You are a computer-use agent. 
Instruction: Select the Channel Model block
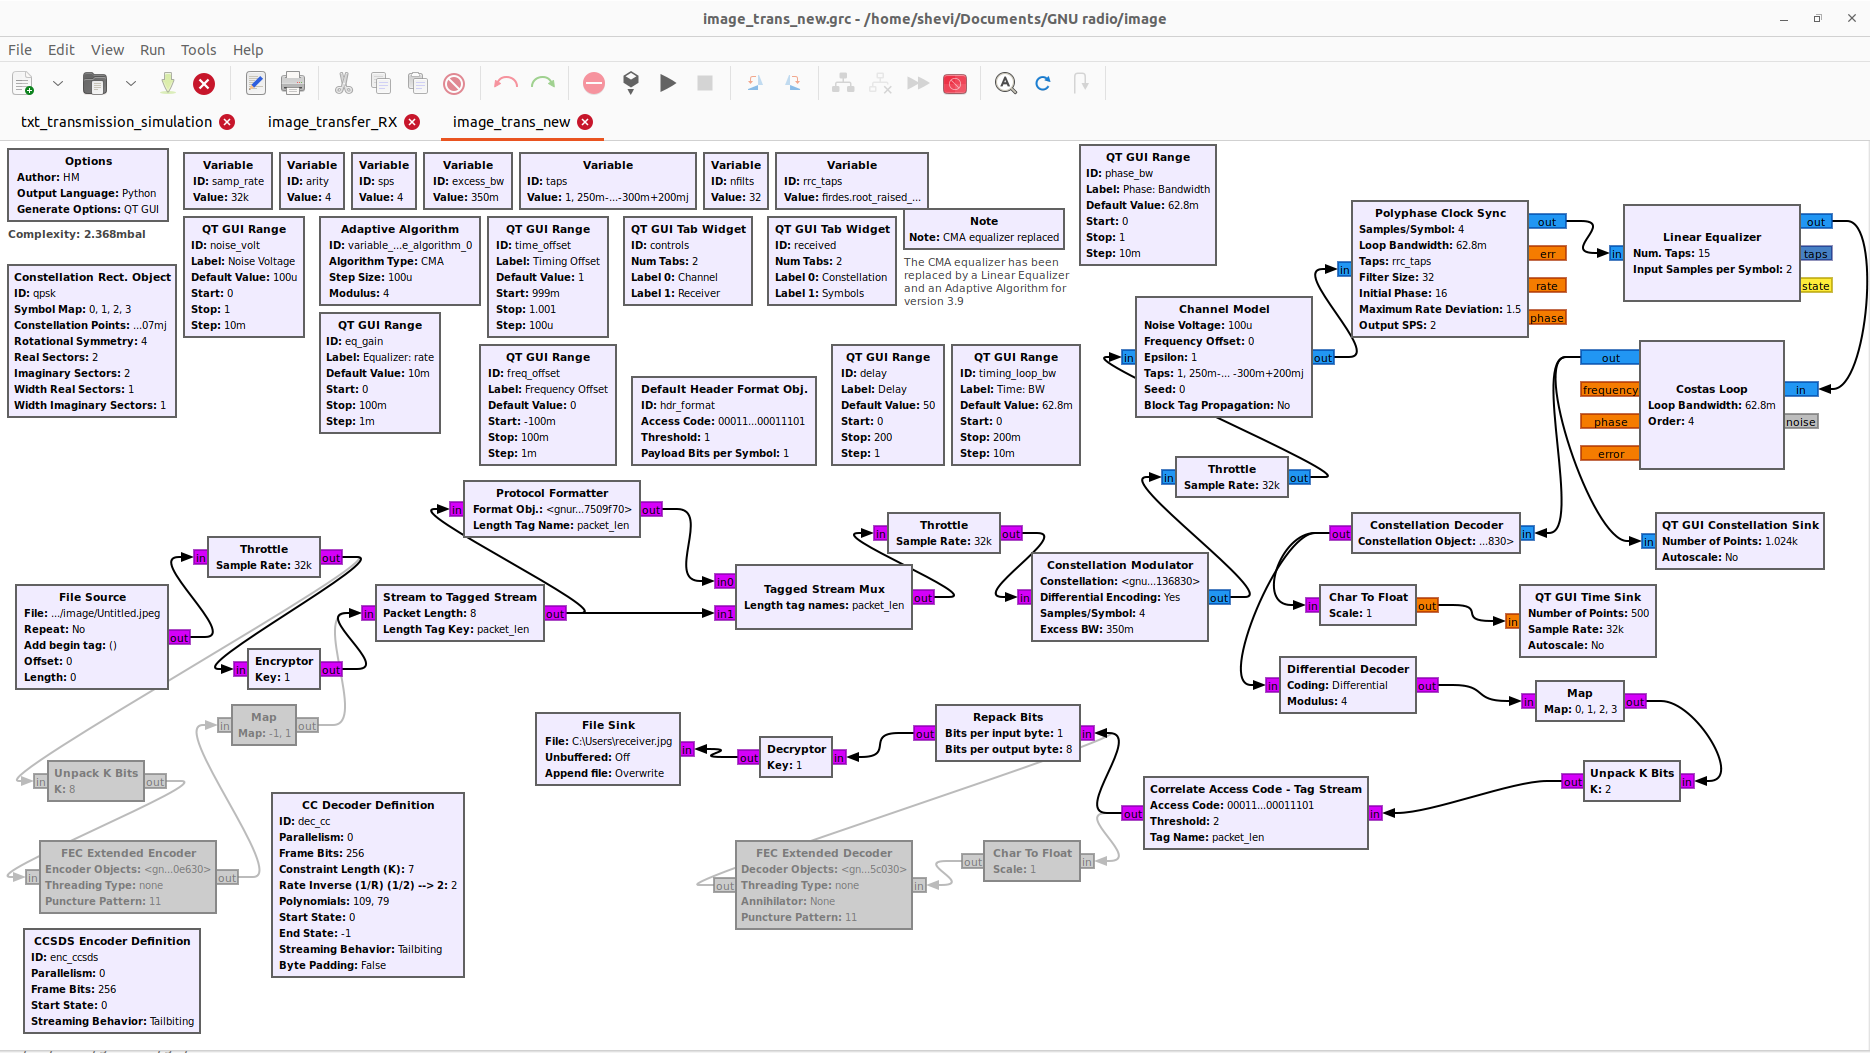[x=1223, y=357]
